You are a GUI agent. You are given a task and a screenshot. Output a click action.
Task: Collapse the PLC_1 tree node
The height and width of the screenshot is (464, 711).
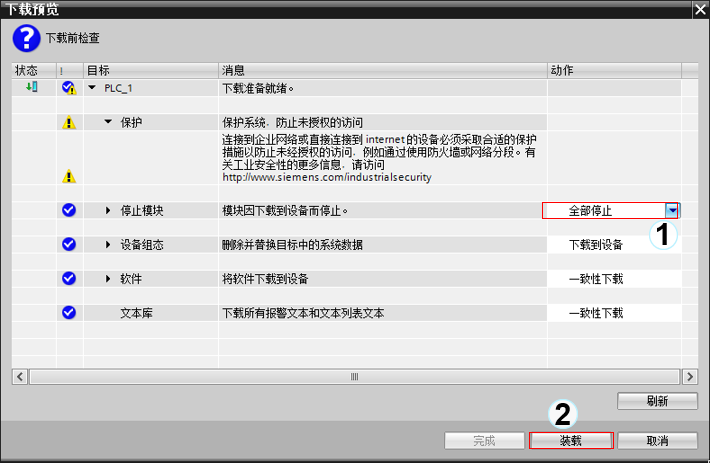[x=93, y=88]
